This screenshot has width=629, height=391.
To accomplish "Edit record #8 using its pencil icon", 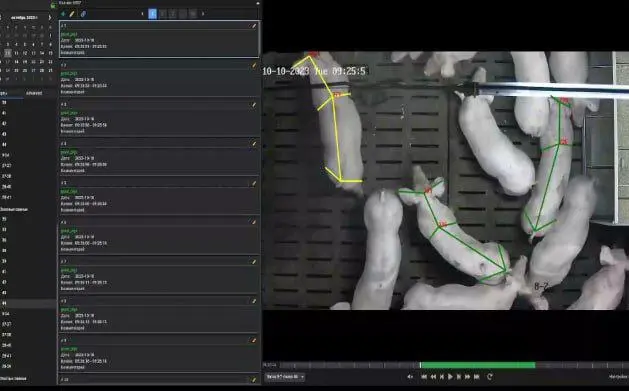I will [254, 301].
